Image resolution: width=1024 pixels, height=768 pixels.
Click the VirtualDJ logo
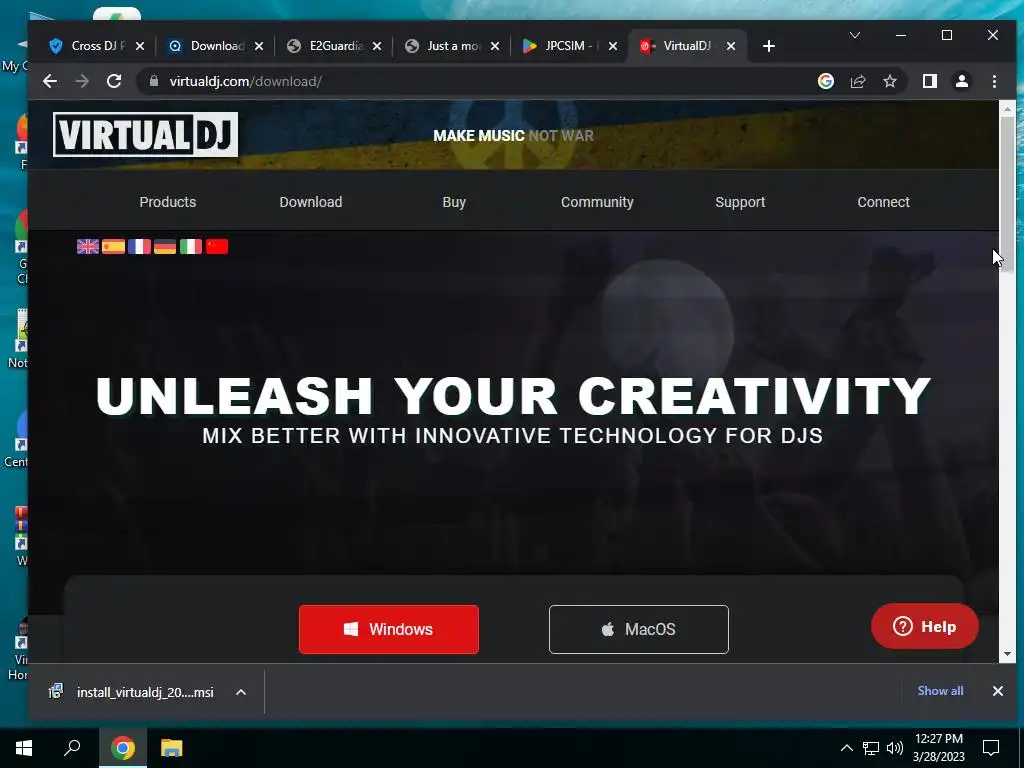[146, 135]
